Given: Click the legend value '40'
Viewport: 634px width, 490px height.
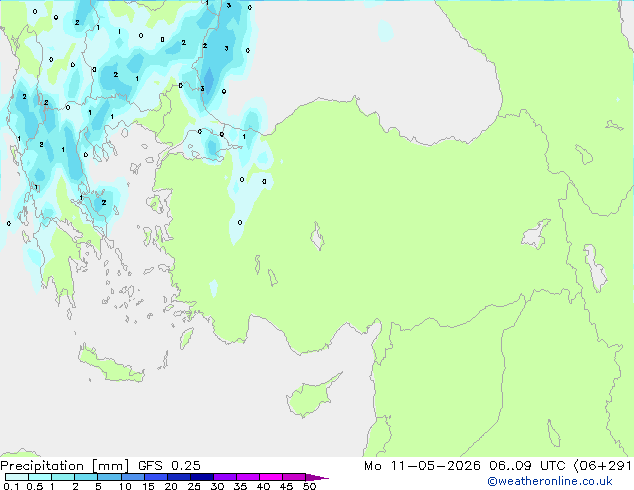Looking at the screenshot, I should (x=263, y=486).
